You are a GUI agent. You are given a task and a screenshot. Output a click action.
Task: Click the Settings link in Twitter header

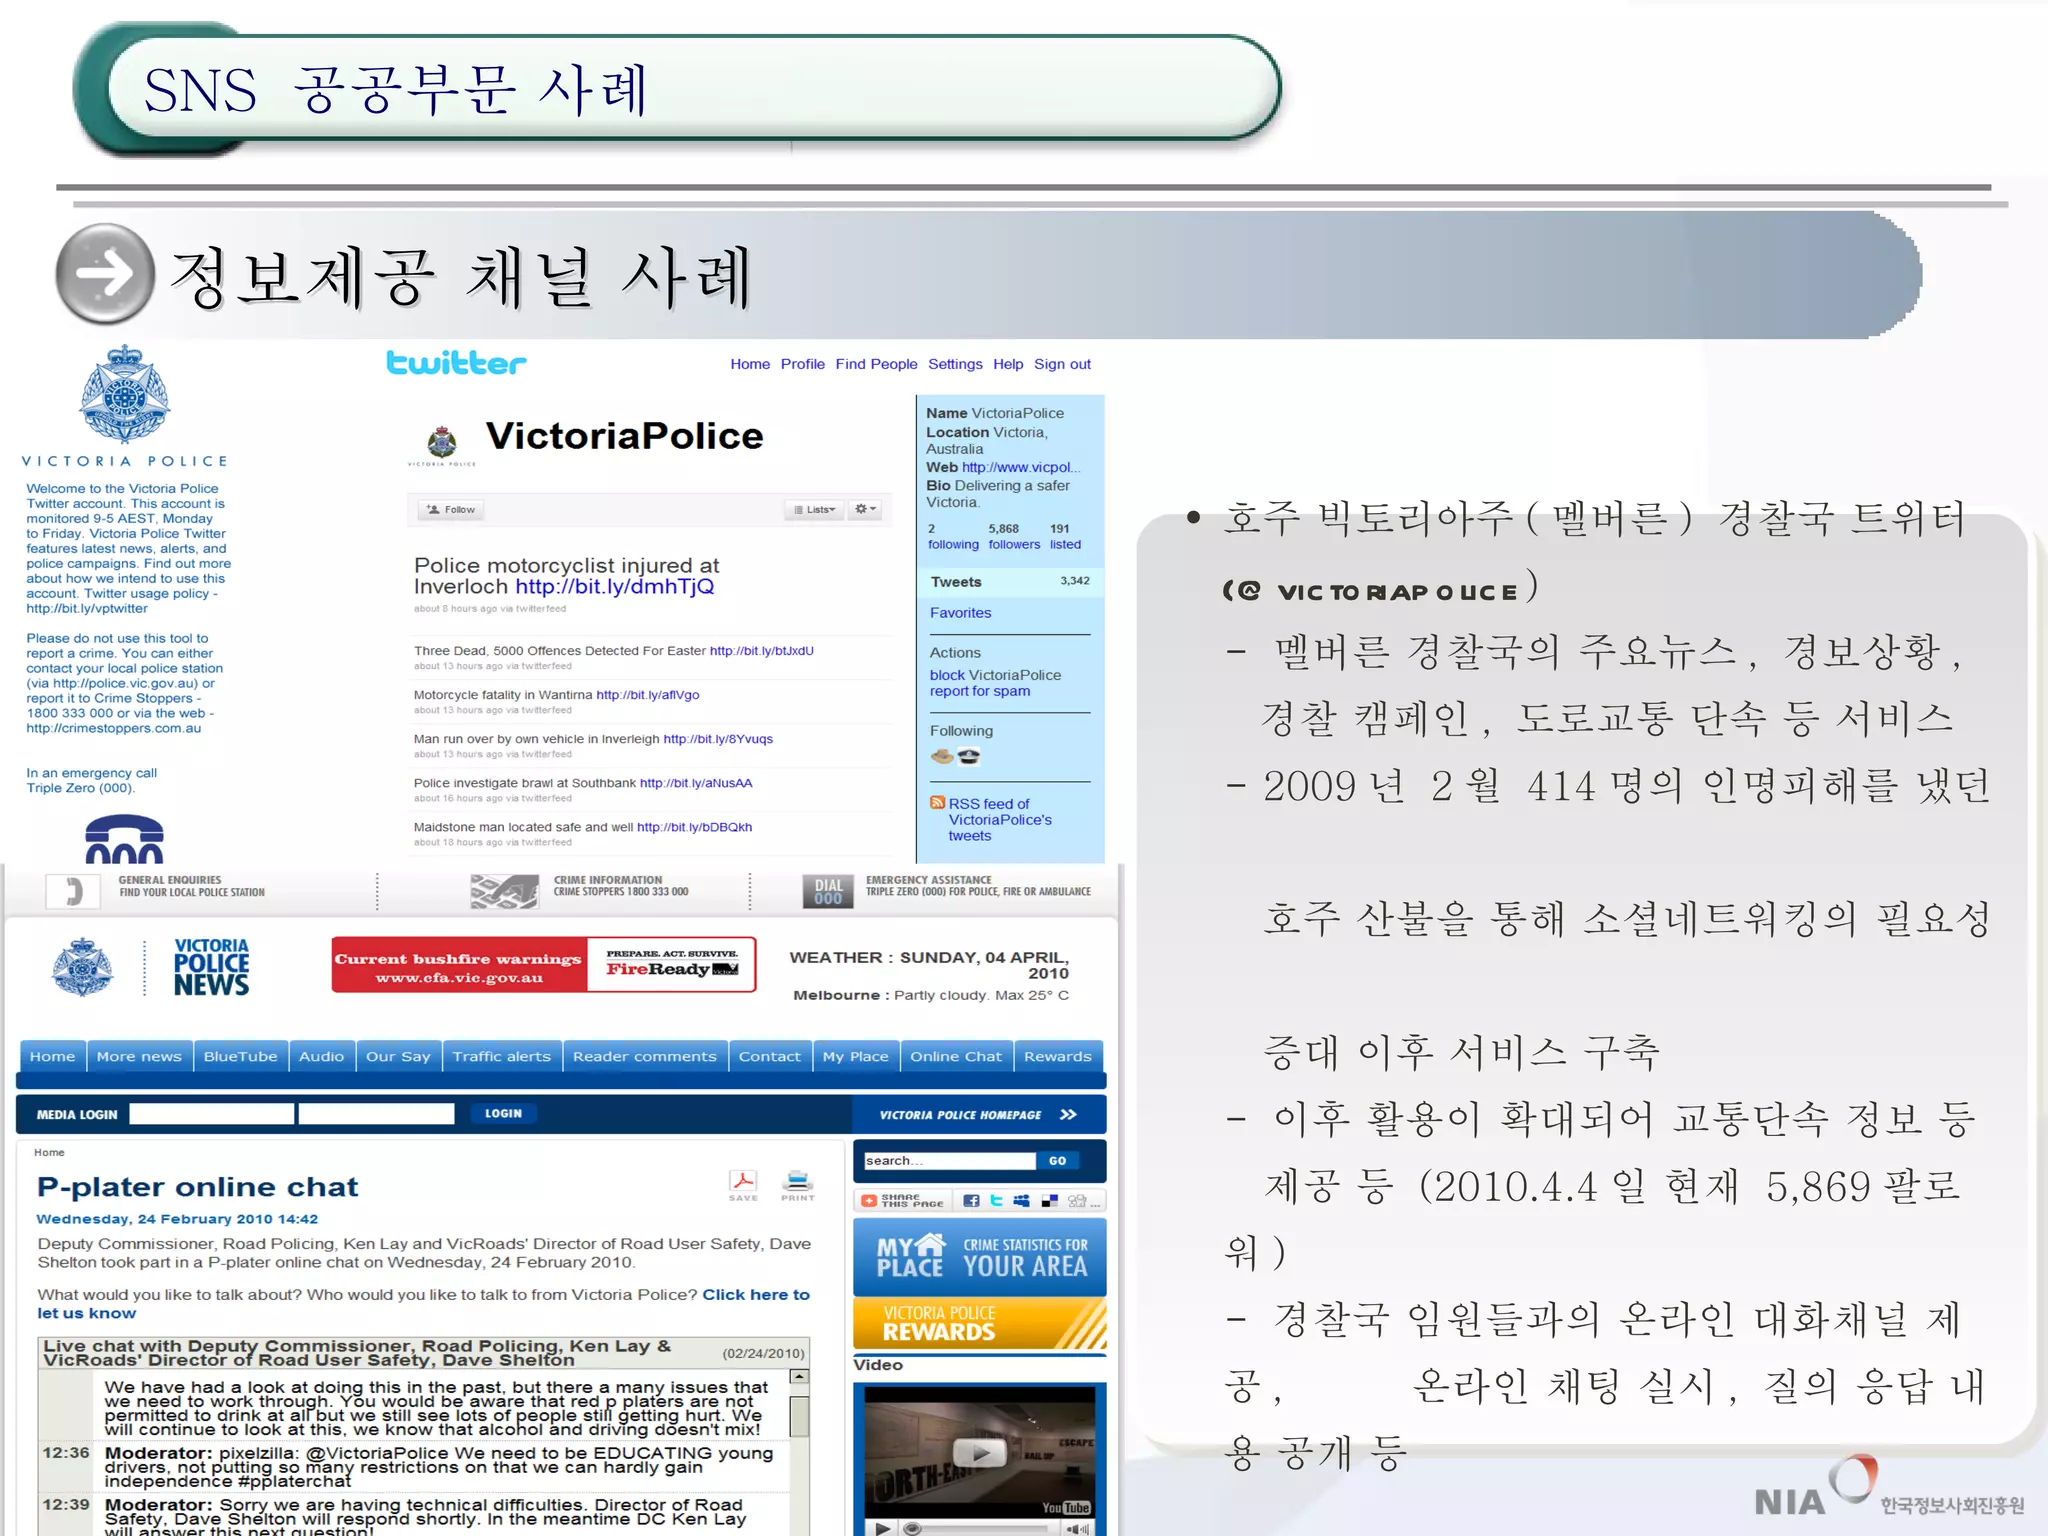pyautogui.click(x=955, y=364)
